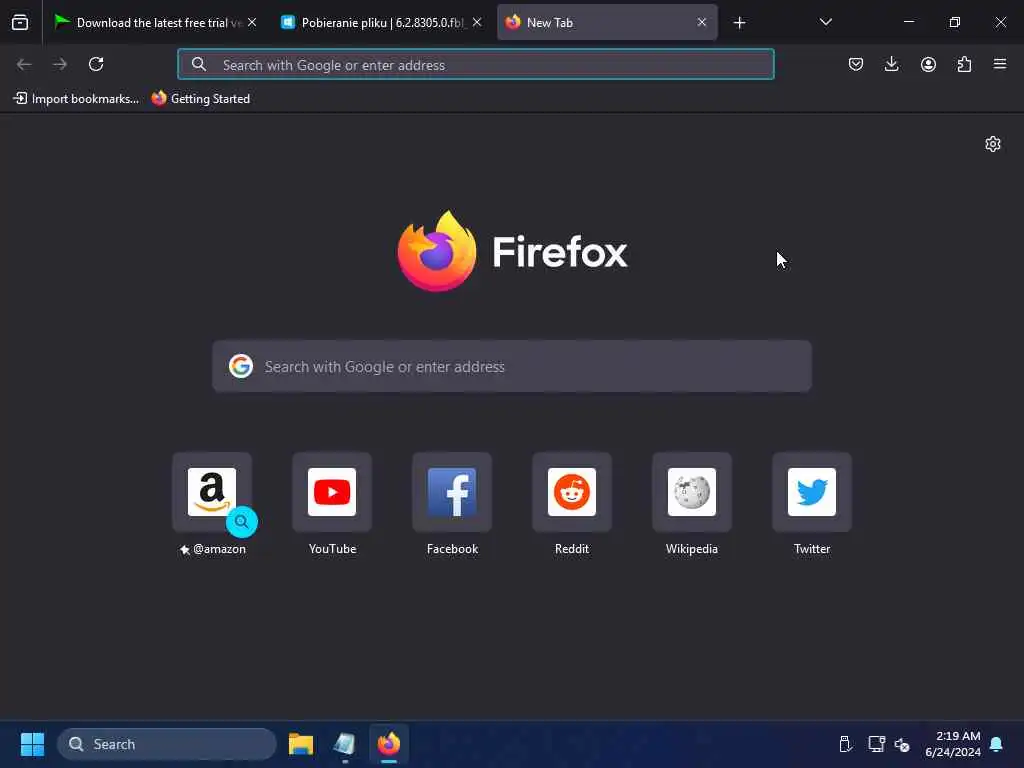Open the notepad-like app in taskbar
The height and width of the screenshot is (768, 1024).
pyautogui.click(x=344, y=744)
